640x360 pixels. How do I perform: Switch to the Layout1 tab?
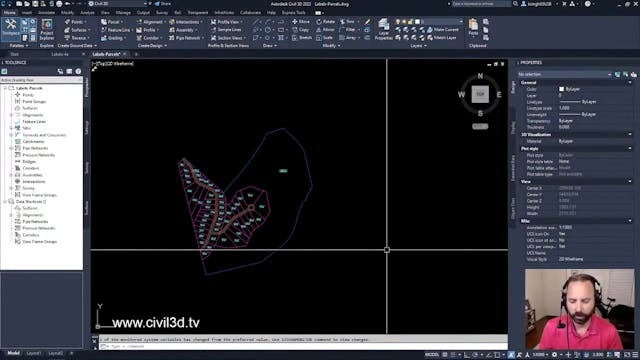[34, 353]
